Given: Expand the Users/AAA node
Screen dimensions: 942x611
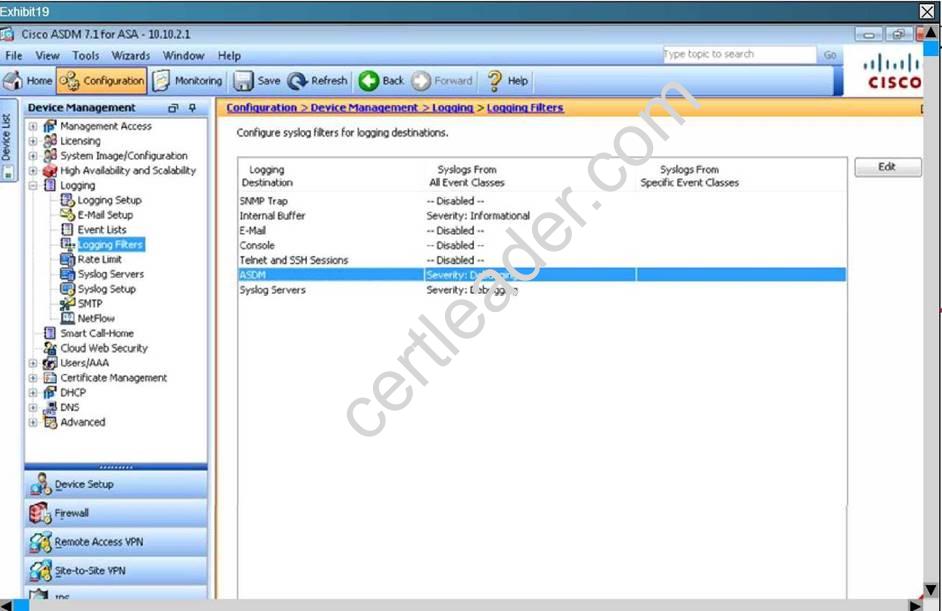Looking at the screenshot, I should [33, 363].
